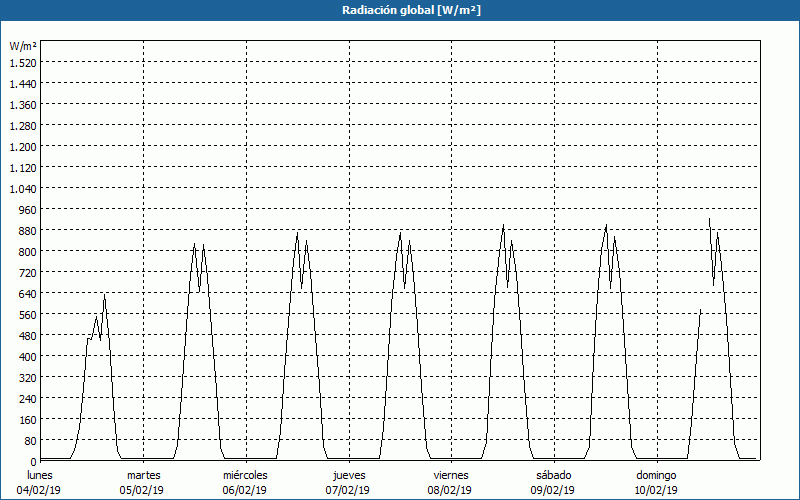The height and width of the screenshot is (500, 800).
Task: Select the 1.200 y-axis value
Action: coord(23,146)
